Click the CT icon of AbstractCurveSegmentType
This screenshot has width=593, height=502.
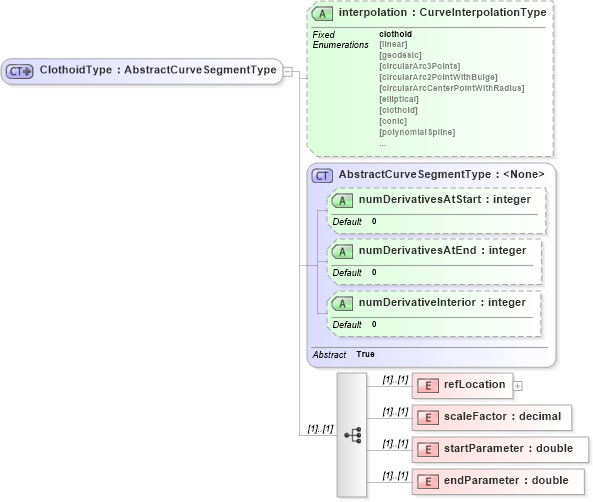322,176
